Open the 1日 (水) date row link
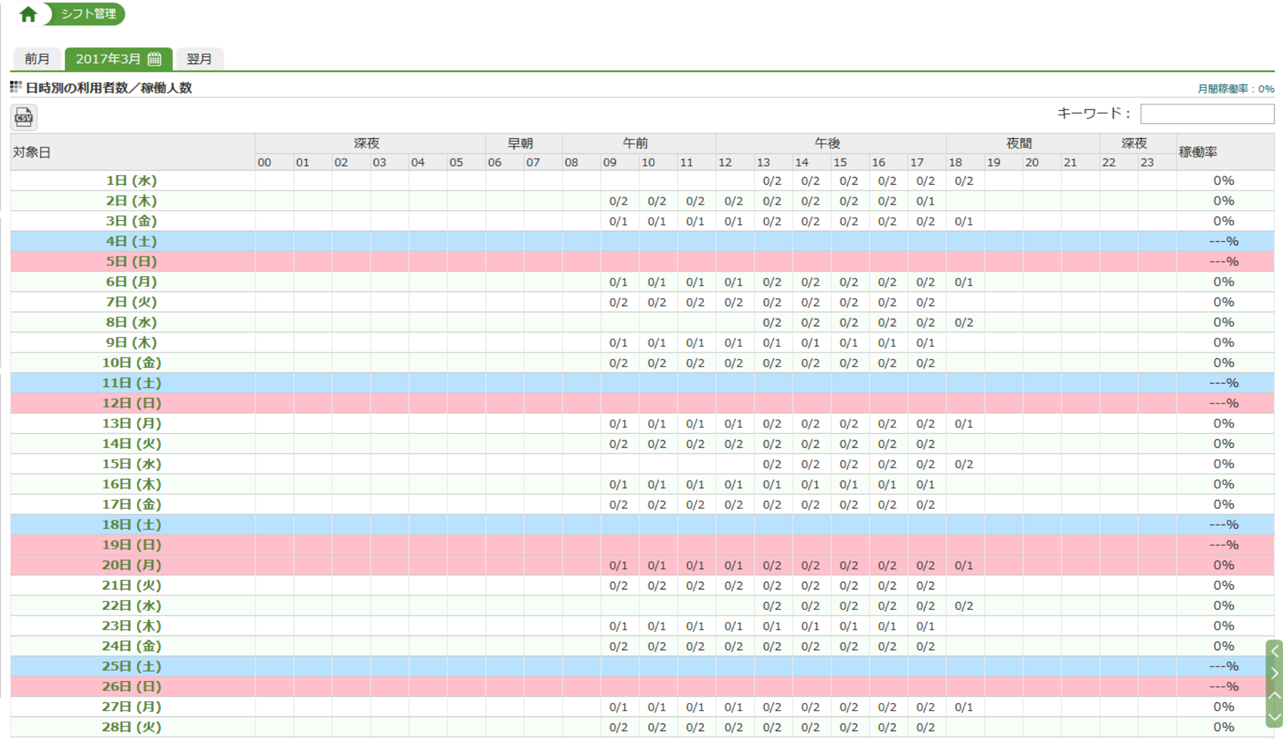The height and width of the screenshot is (739, 1283). point(131,181)
